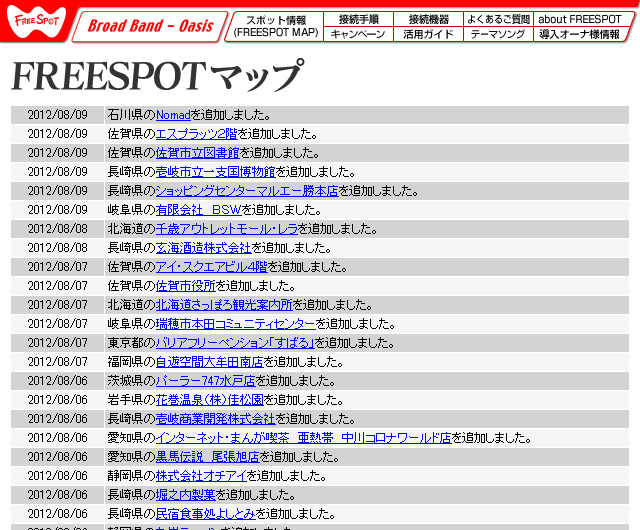Click 石川県の text in the Nomad row

pyautogui.click(x=132, y=115)
